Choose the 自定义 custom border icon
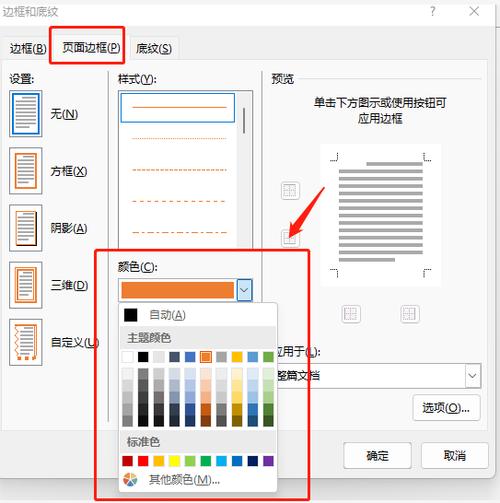The image size is (500, 503). [26, 342]
